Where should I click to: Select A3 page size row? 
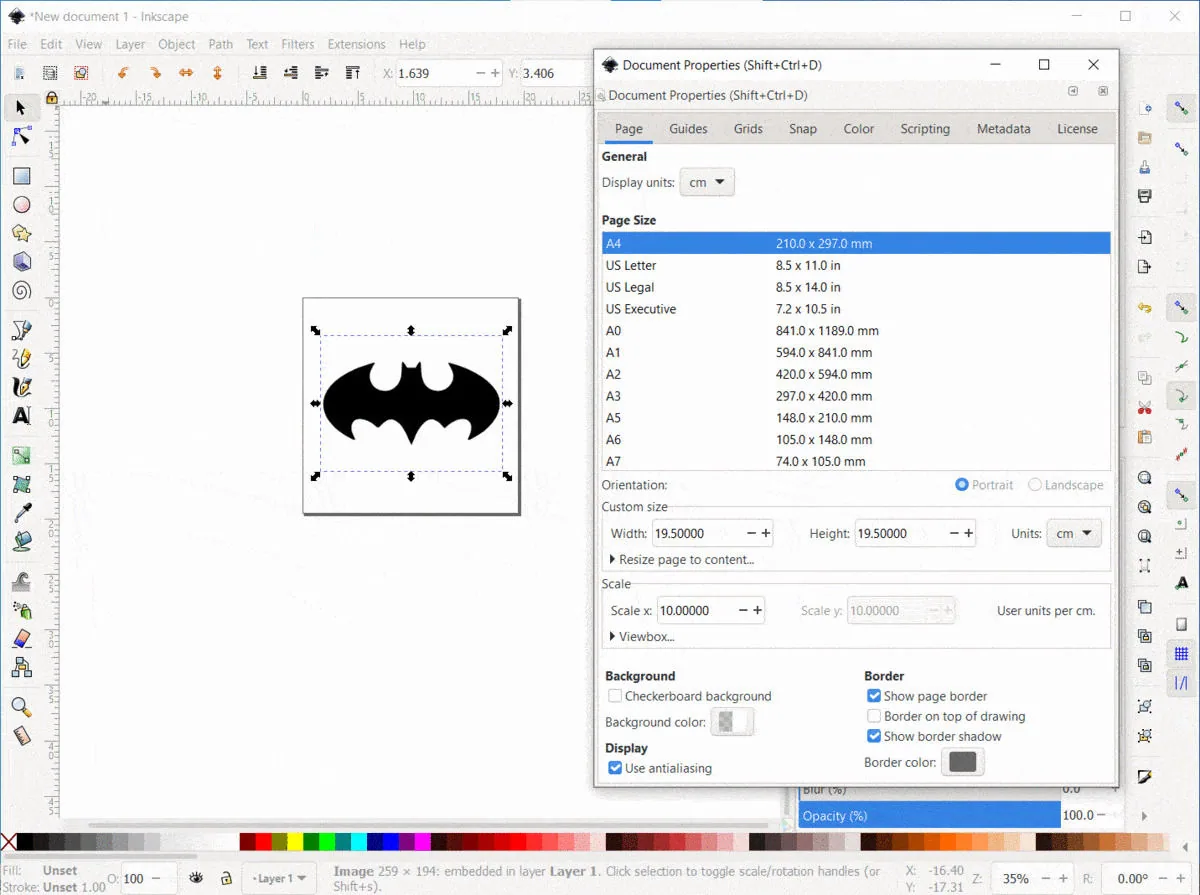(856, 396)
